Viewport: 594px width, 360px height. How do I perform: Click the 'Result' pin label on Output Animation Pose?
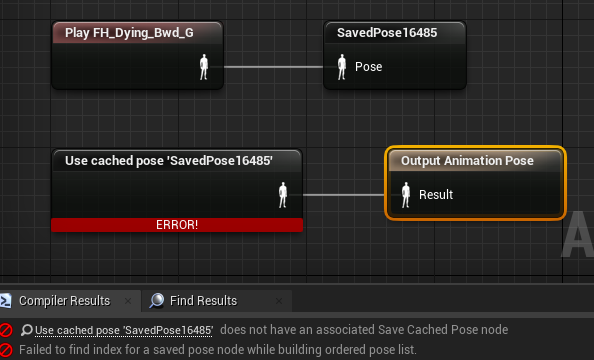[436, 195]
